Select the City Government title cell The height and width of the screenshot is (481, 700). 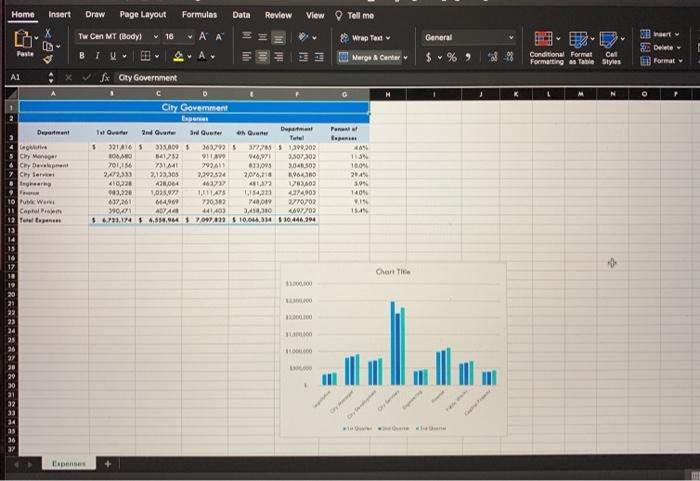194,107
